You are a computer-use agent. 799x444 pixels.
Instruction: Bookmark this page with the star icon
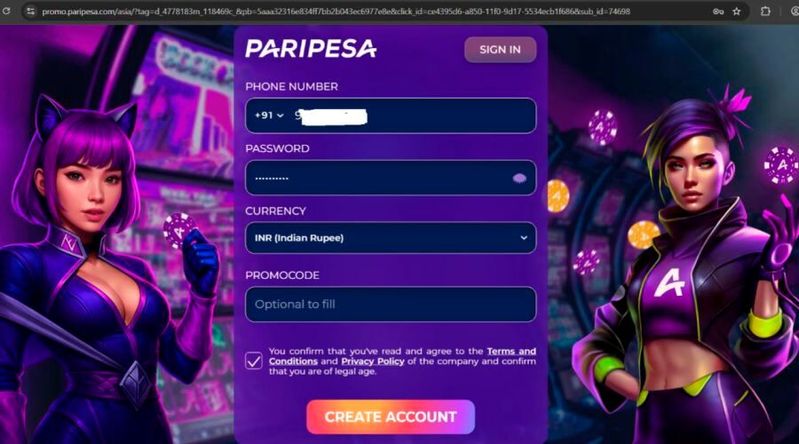[736, 11]
